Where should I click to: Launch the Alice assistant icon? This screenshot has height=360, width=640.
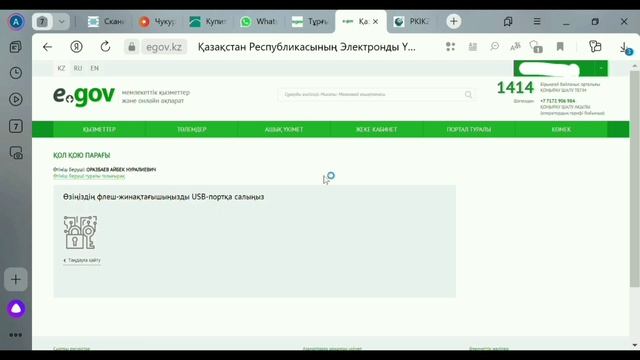click(x=16, y=309)
